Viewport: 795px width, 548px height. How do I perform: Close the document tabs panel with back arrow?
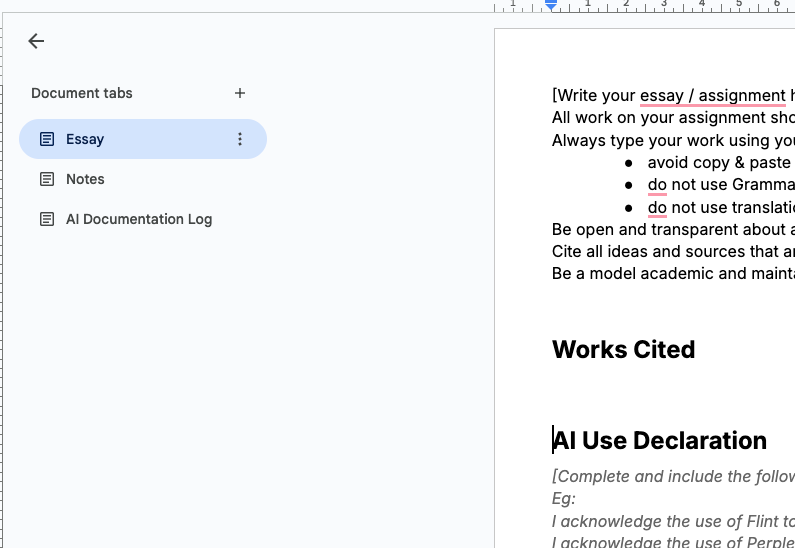(x=36, y=41)
